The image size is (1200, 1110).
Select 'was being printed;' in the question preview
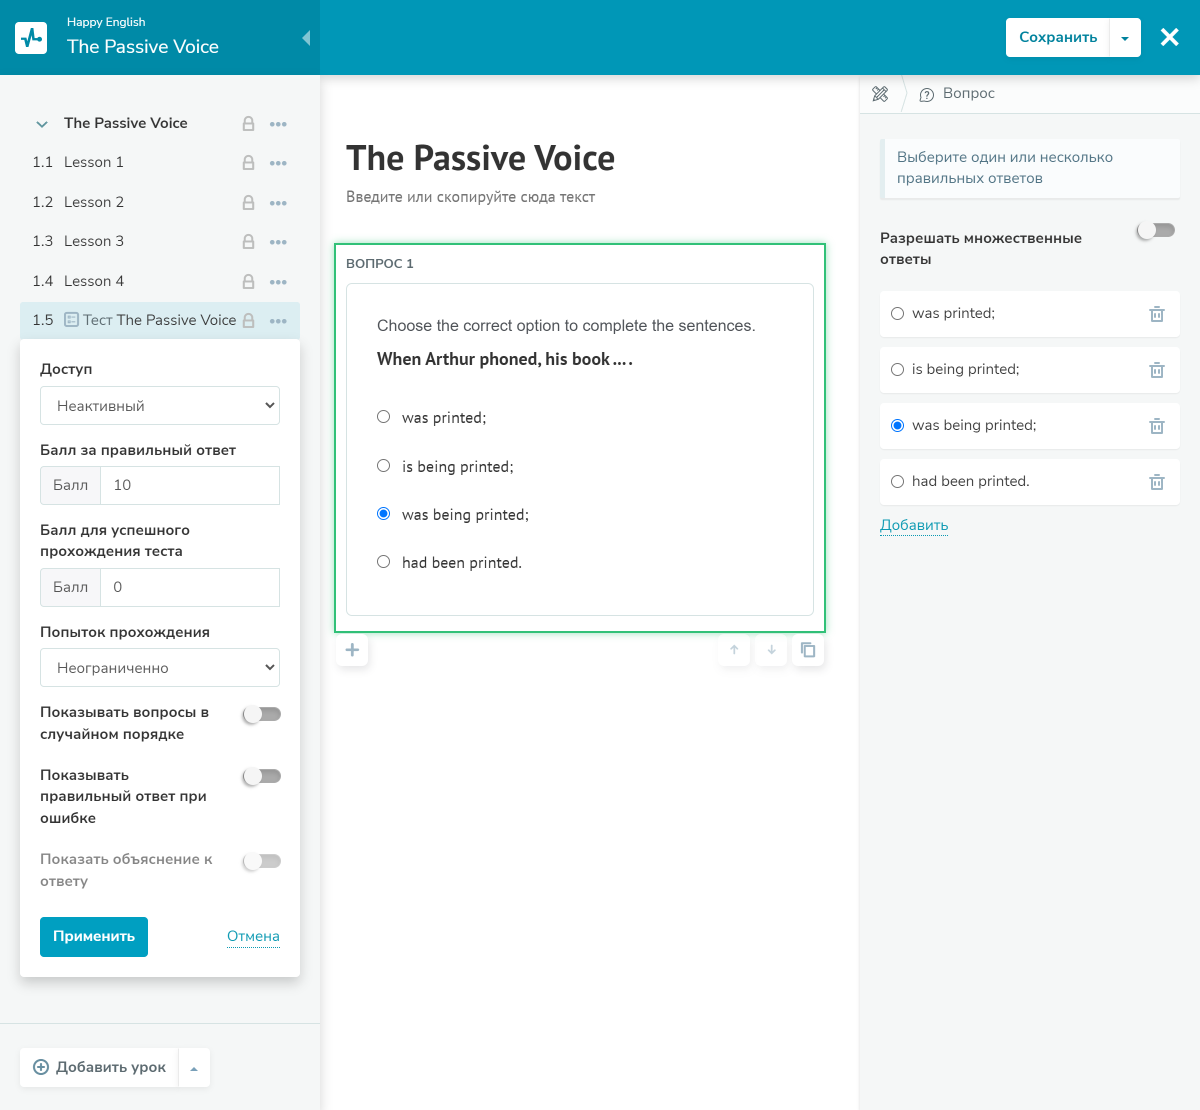pos(383,514)
